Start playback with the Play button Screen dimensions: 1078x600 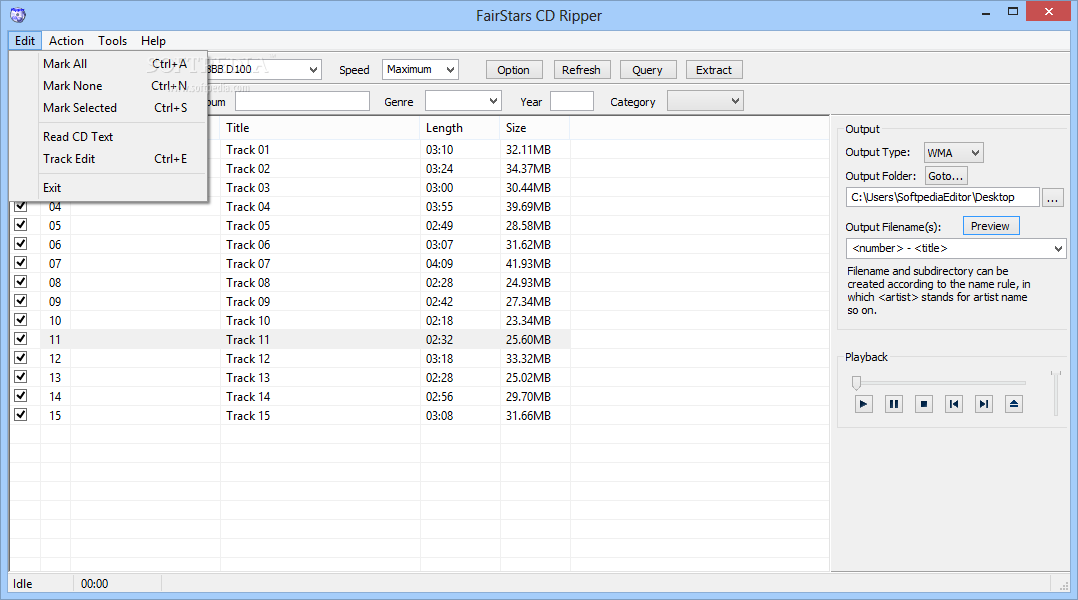[x=864, y=404]
